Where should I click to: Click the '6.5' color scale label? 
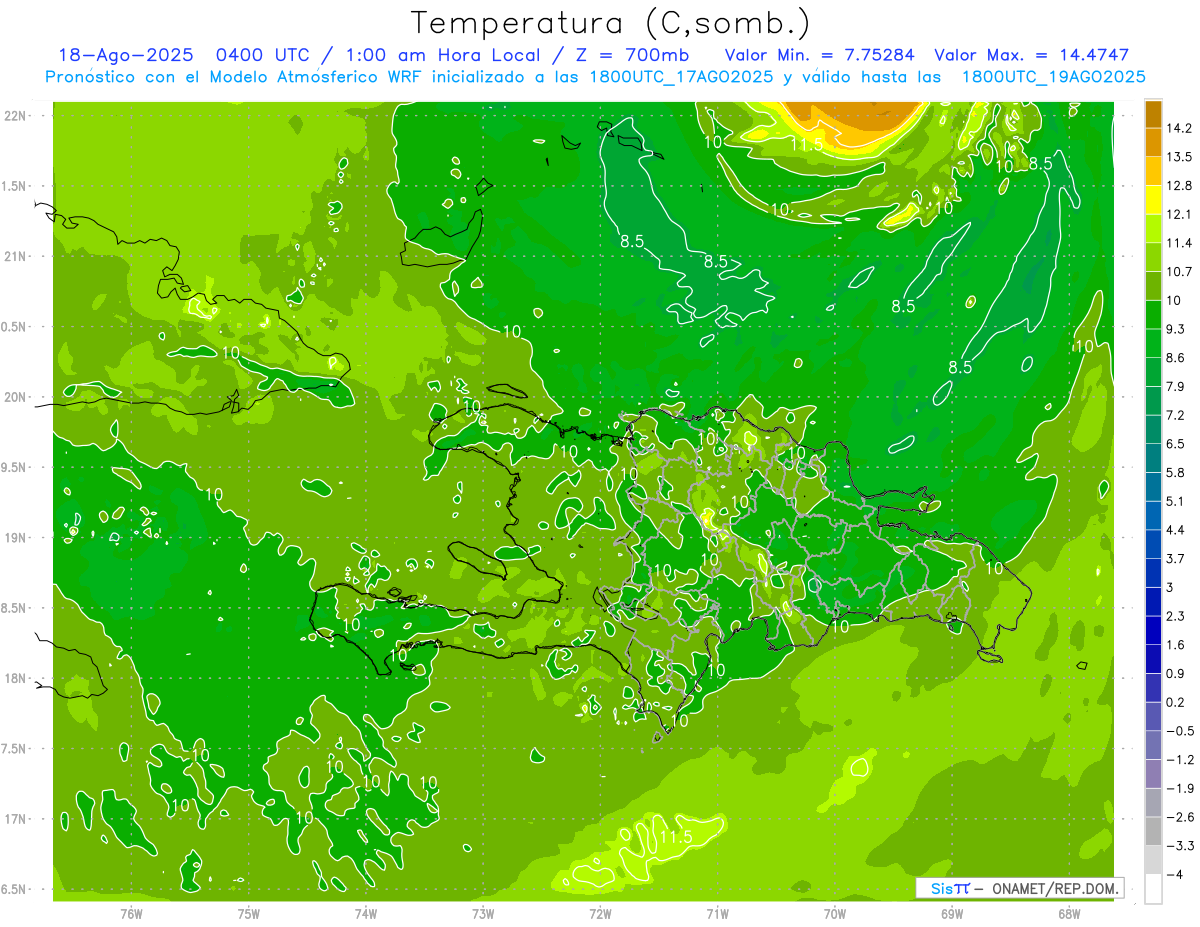point(1176,444)
